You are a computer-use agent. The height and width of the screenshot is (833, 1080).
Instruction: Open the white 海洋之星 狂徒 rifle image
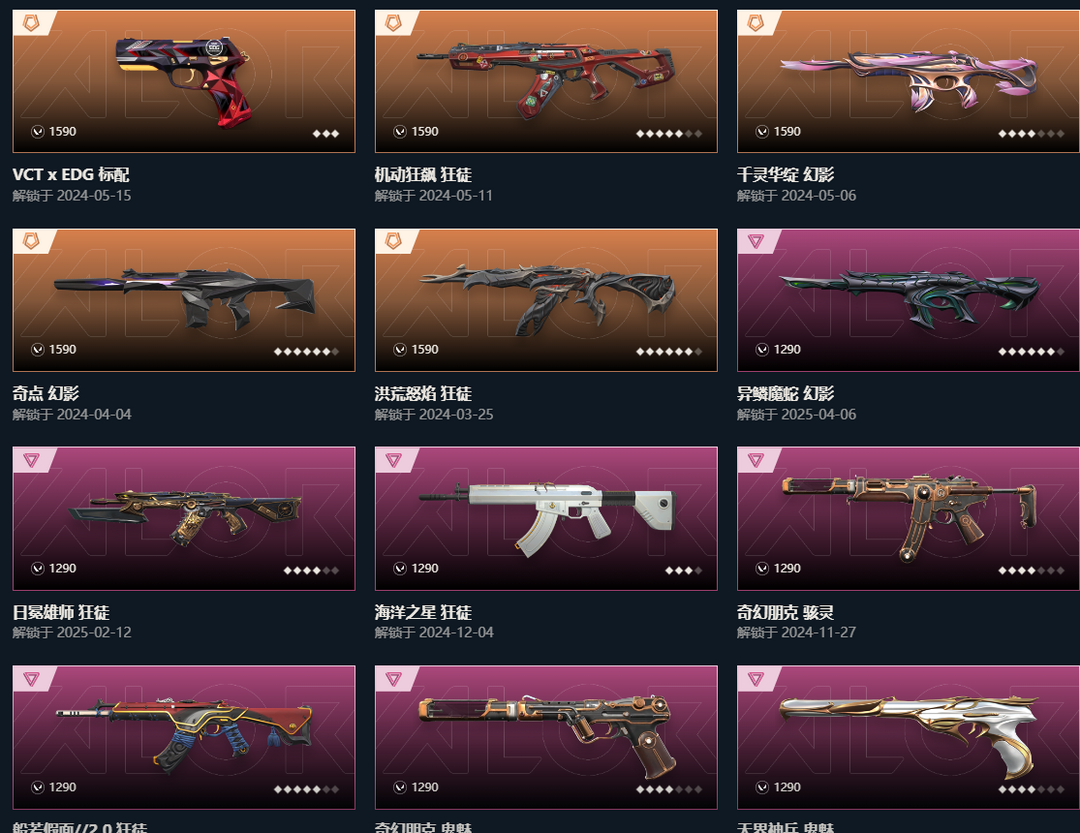point(547,517)
